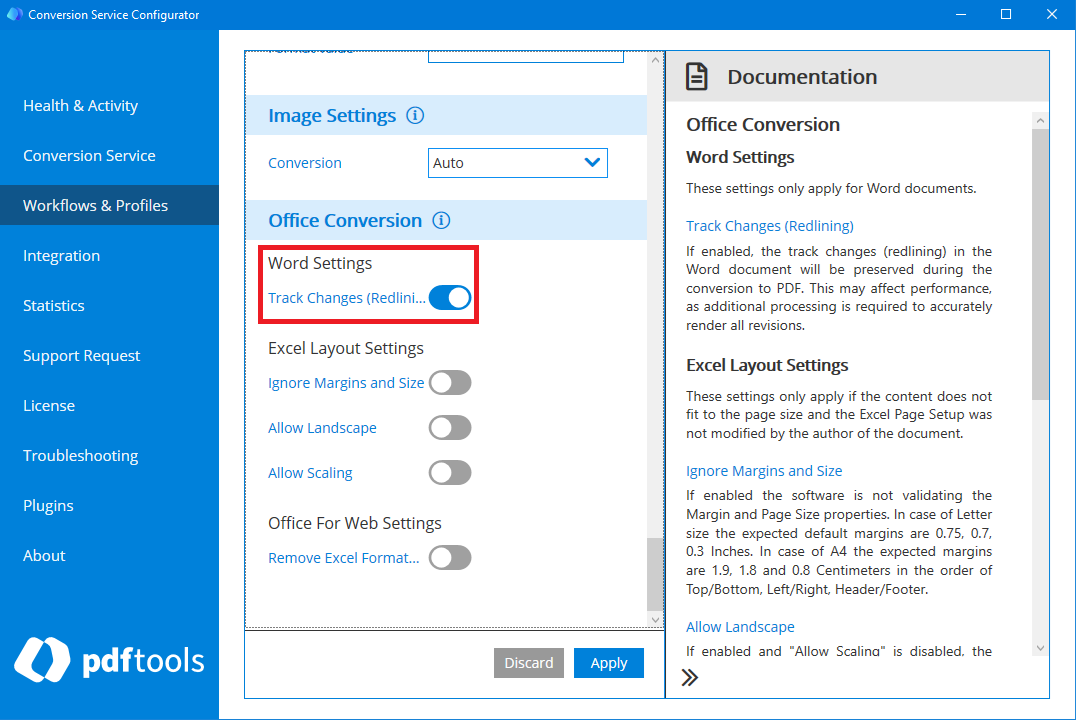Click the partially visible input field at top
Image resolution: width=1076 pixels, height=720 pixels.
point(526,57)
